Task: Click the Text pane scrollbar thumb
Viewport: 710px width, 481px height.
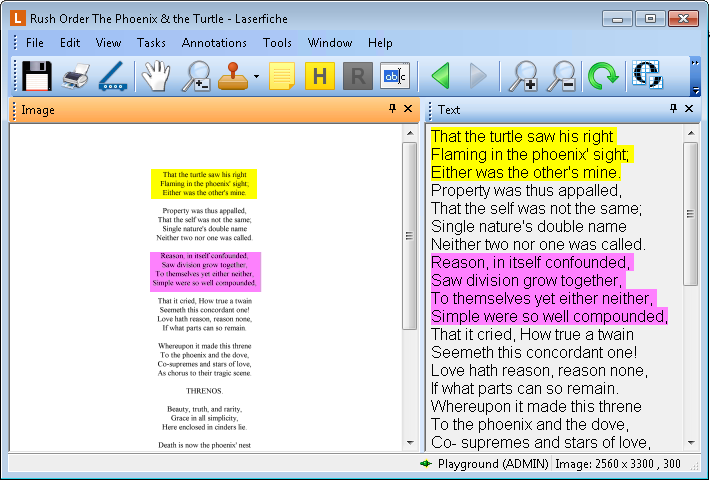Action: [691, 214]
